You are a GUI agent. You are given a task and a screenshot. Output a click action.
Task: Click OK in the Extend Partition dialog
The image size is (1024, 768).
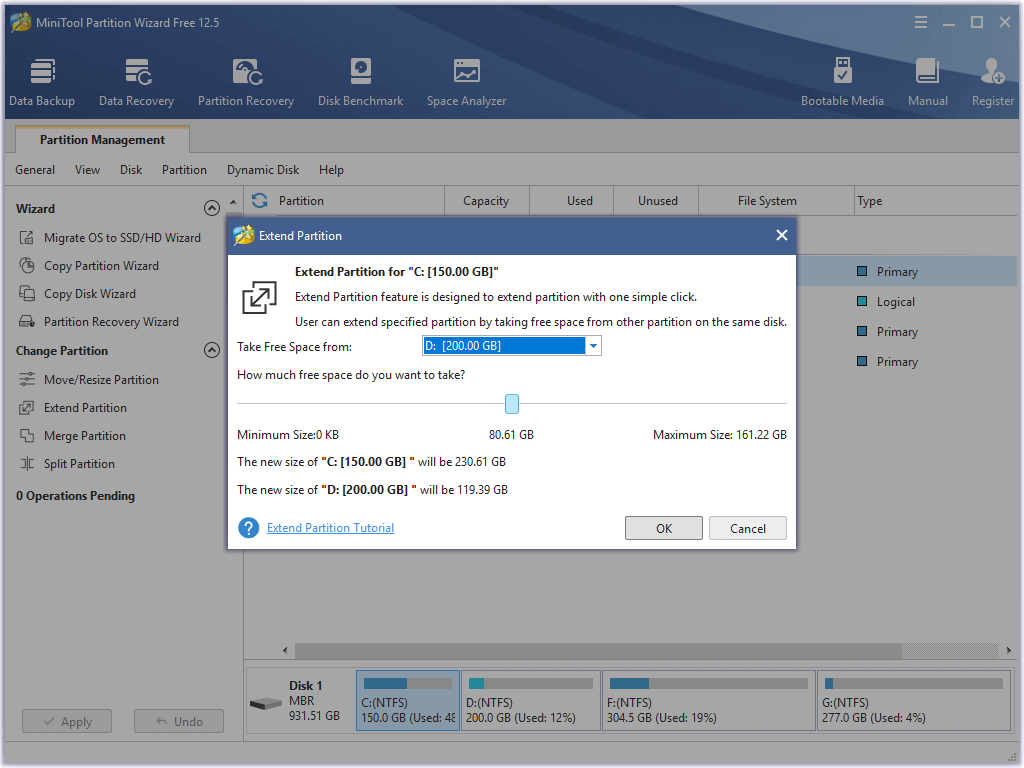[663, 528]
